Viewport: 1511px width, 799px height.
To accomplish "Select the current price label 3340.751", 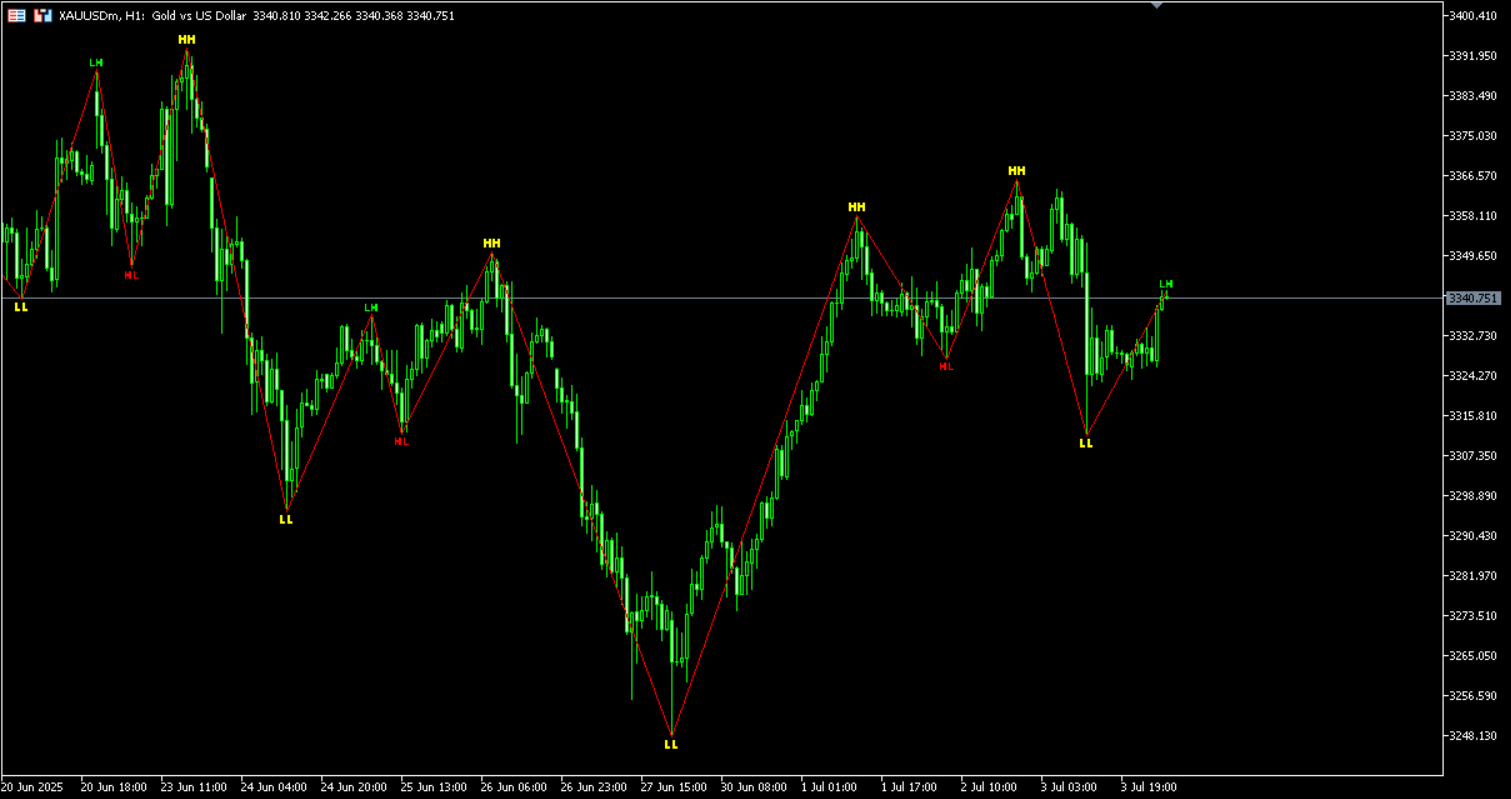I will tap(1474, 298).
